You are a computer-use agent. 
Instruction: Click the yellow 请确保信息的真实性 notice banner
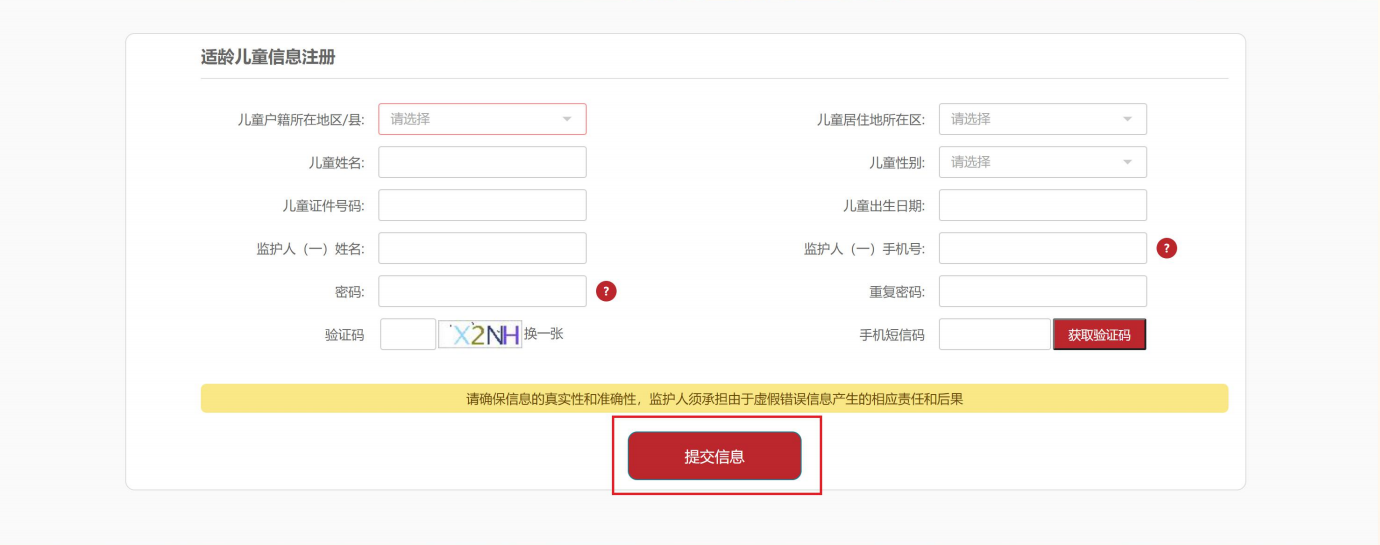(x=714, y=399)
